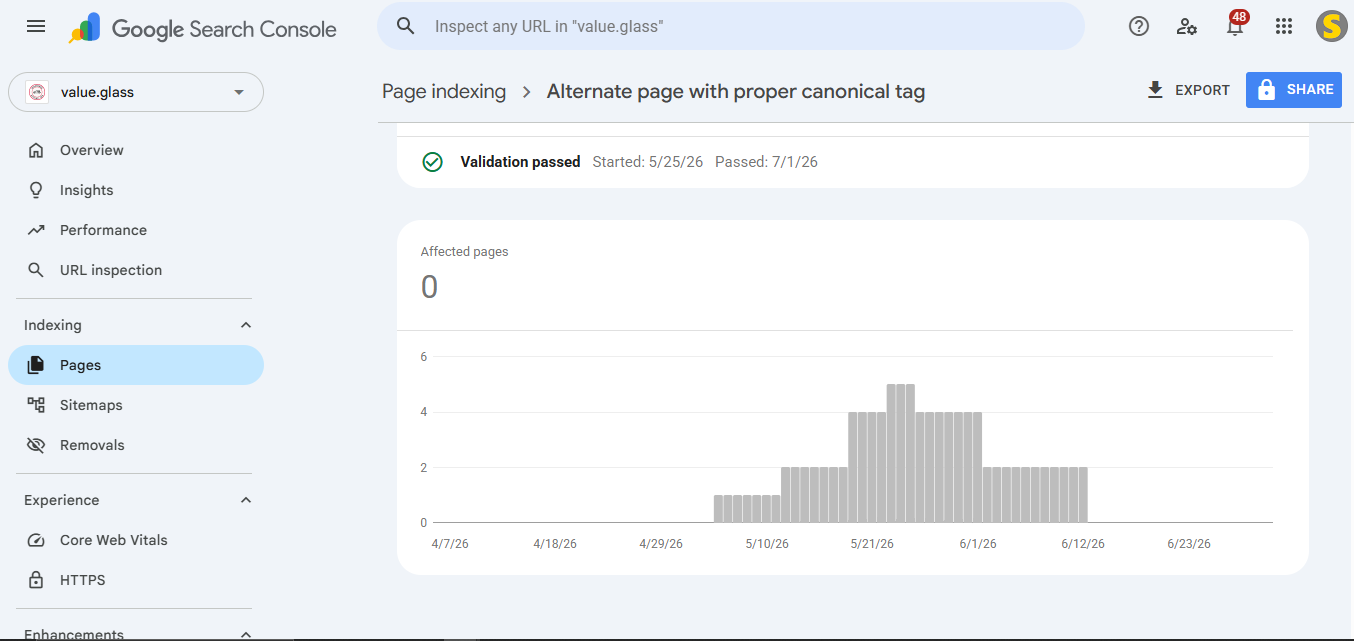Click inside the Inspect any URL field
The image size is (1354, 641).
coord(750,26)
